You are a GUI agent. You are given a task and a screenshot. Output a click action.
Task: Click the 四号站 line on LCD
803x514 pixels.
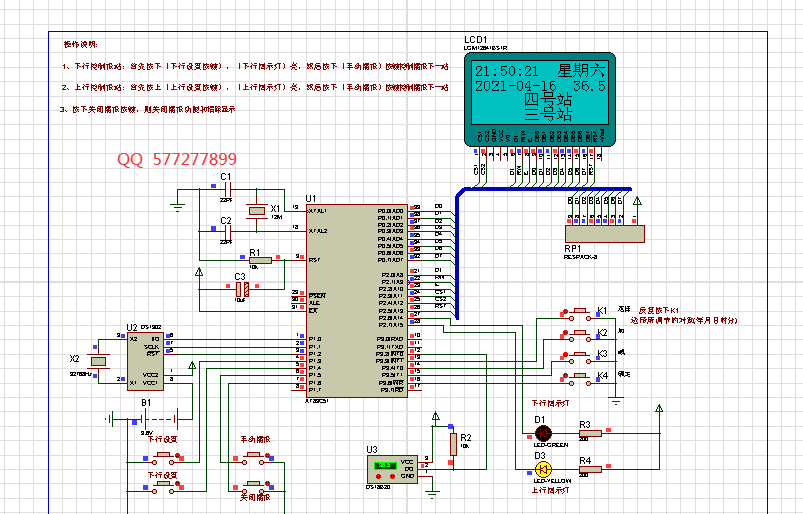click(x=547, y=100)
